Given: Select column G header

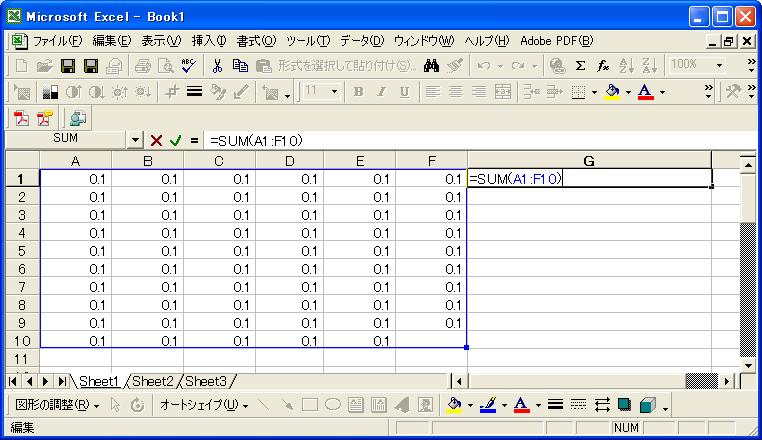Looking at the screenshot, I should [589, 161].
